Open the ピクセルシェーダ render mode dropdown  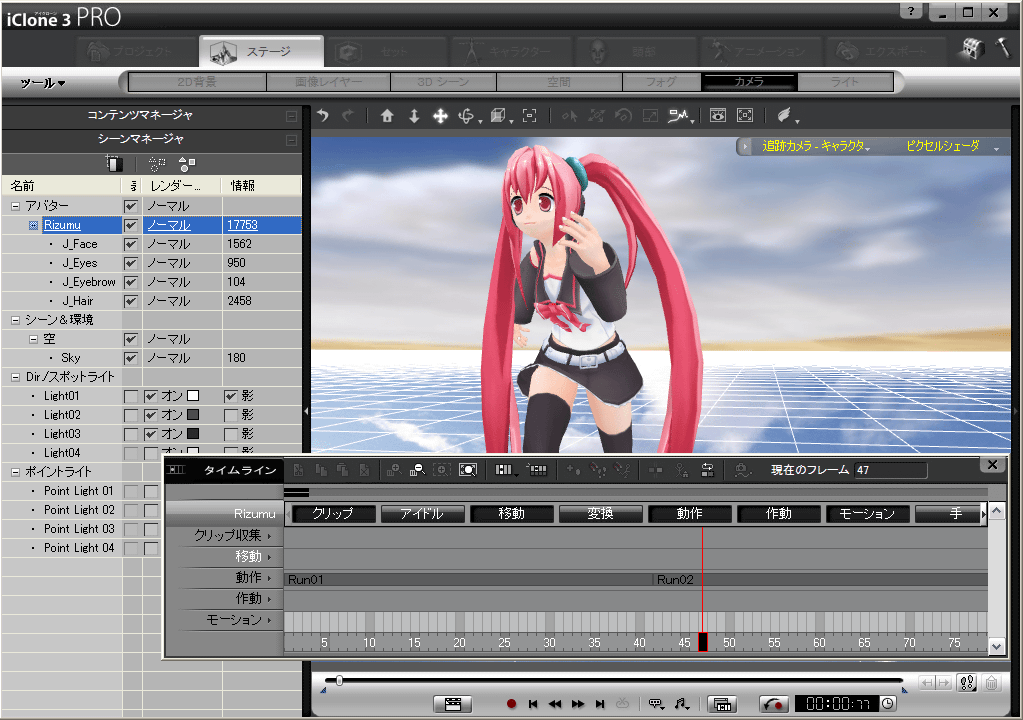pyautogui.click(x=952, y=146)
